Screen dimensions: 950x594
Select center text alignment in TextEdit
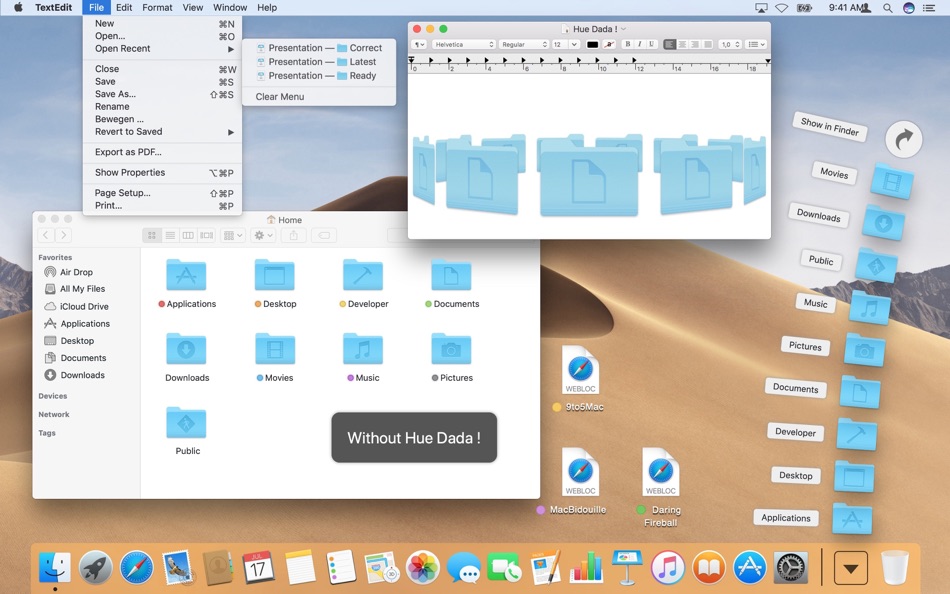[x=682, y=44]
